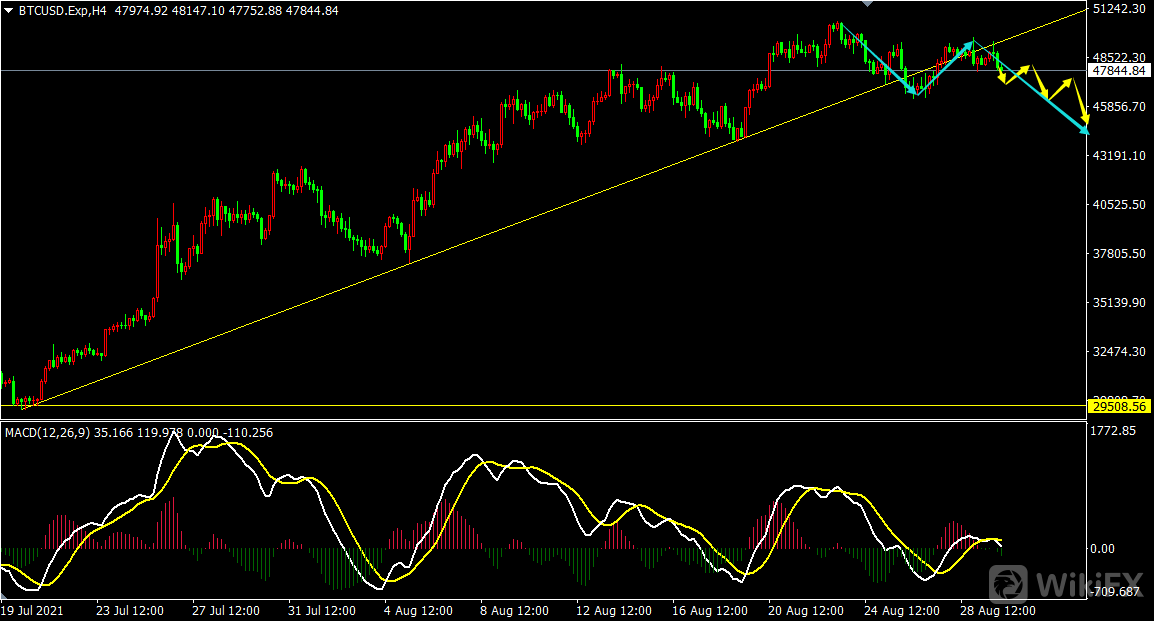
Task: Select the yellow 29508.56 price level tag
Action: pos(1119,408)
